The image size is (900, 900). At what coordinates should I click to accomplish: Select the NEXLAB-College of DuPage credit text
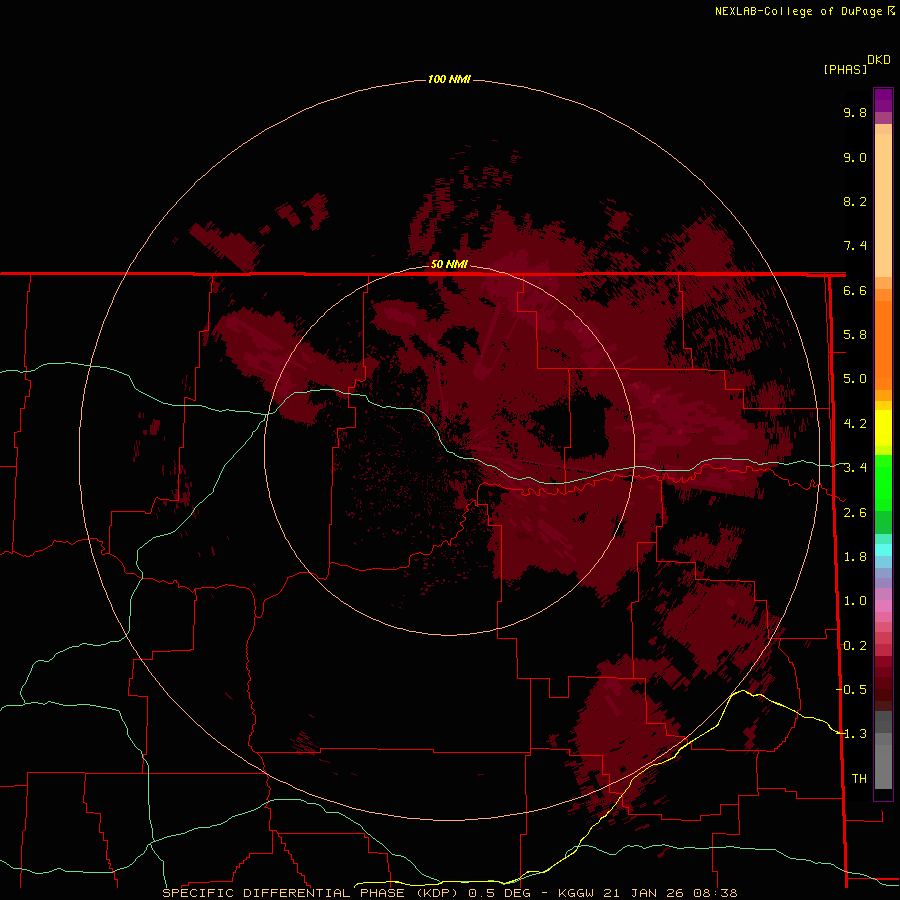tap(799, 11)
